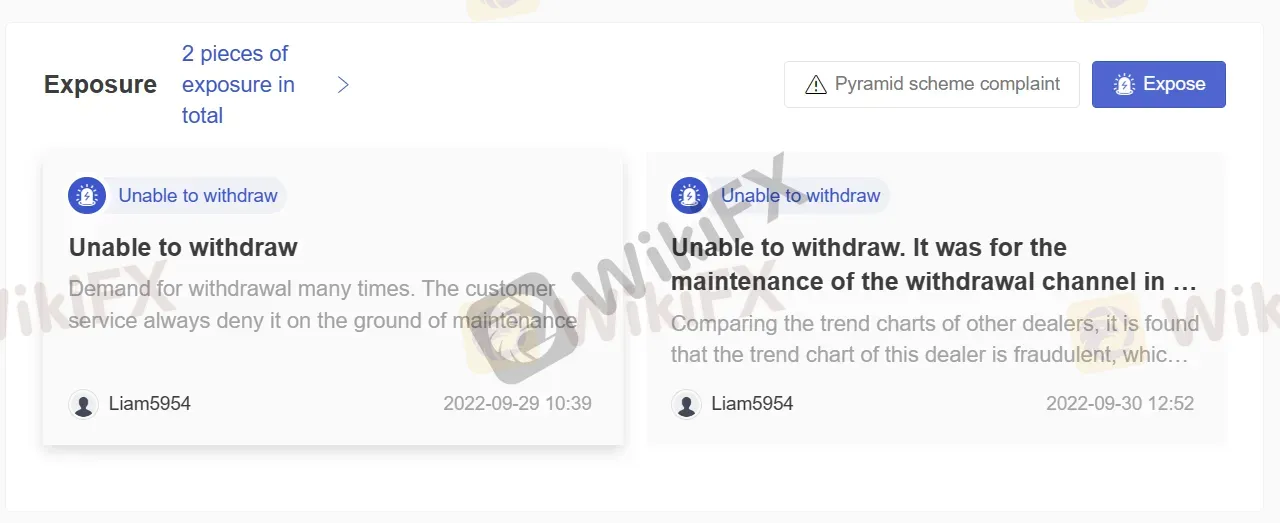Click the blue Expose button

(1159, 84)
